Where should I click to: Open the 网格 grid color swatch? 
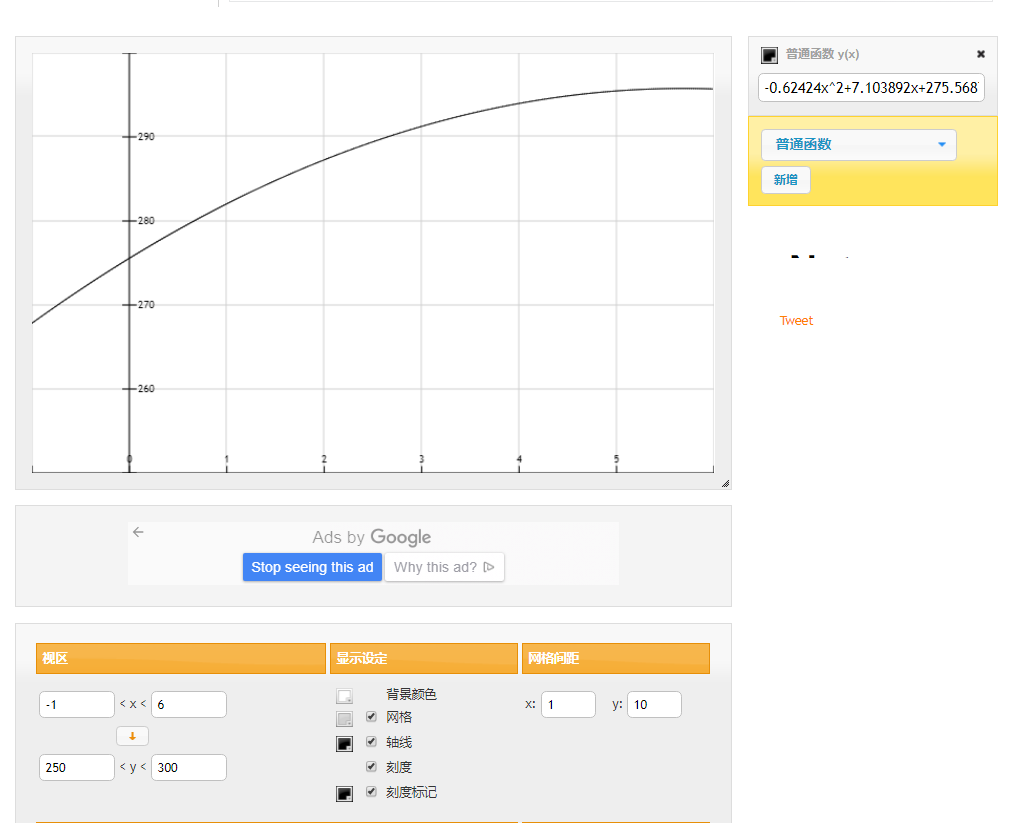tap(344, 719)
